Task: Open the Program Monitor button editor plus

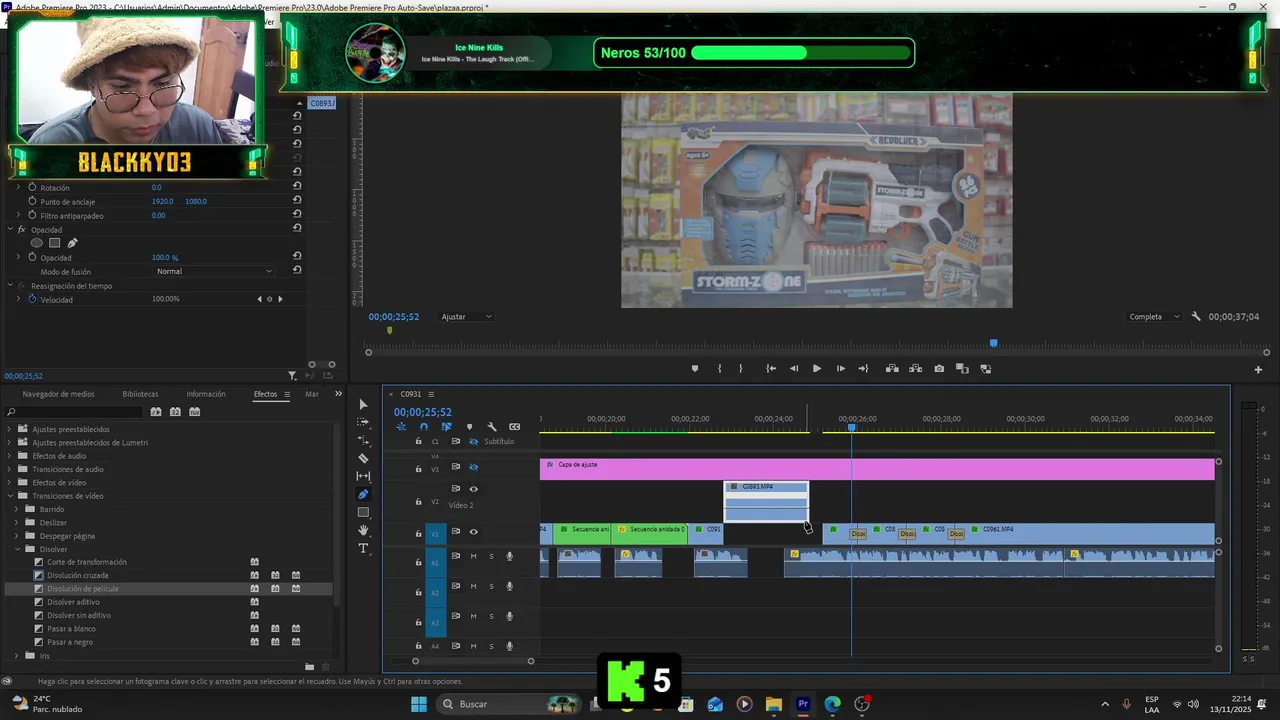Action: pos(1258,370)
